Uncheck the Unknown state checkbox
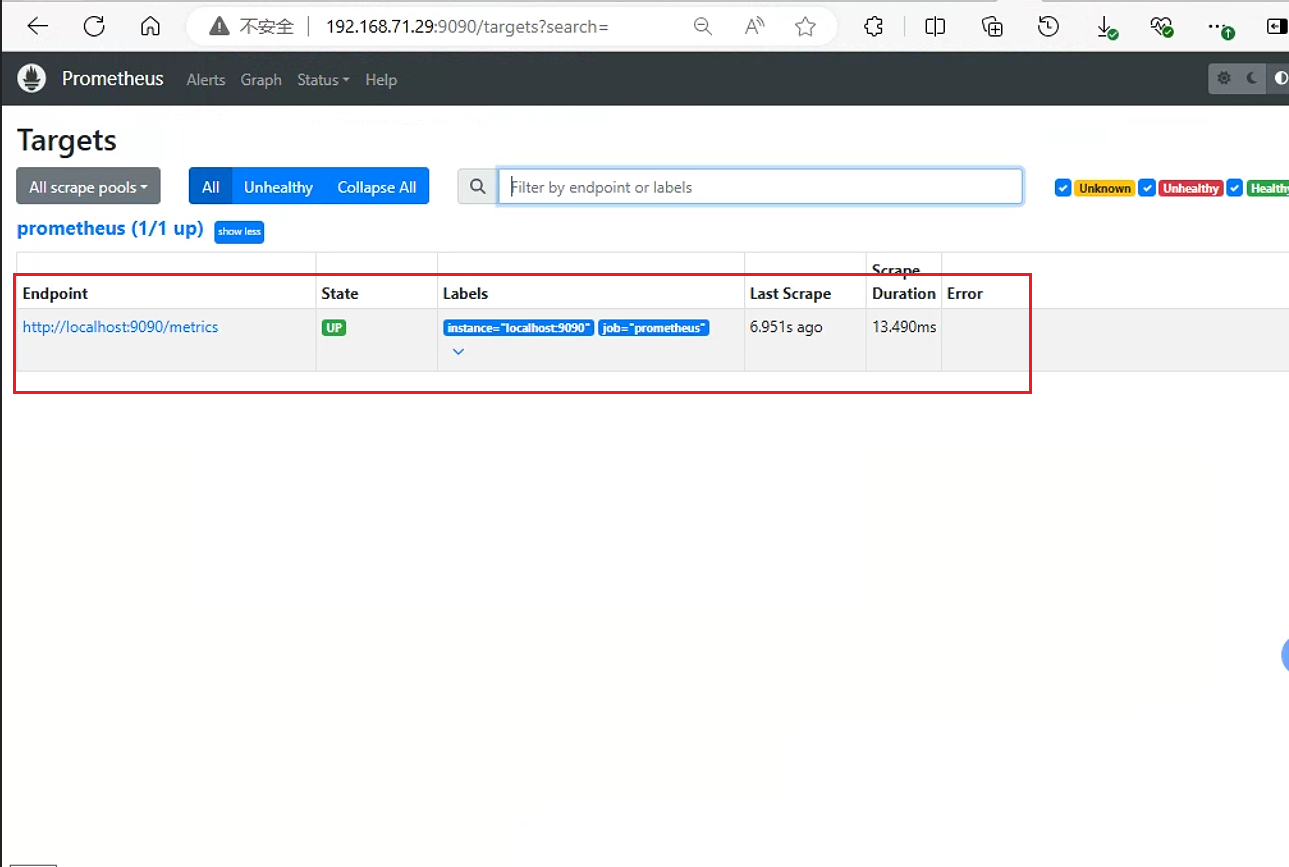This screenshot has width=1289, height=867. [x=1063, y=188]
